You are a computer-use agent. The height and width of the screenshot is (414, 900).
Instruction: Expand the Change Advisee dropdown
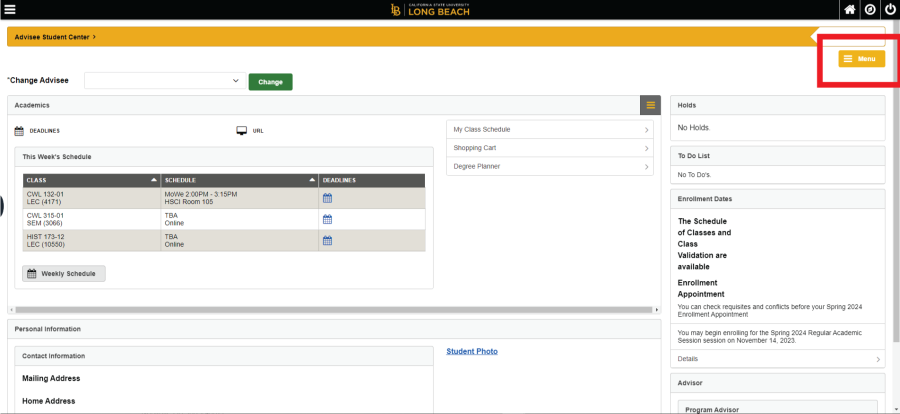click(x=164, y=81)
